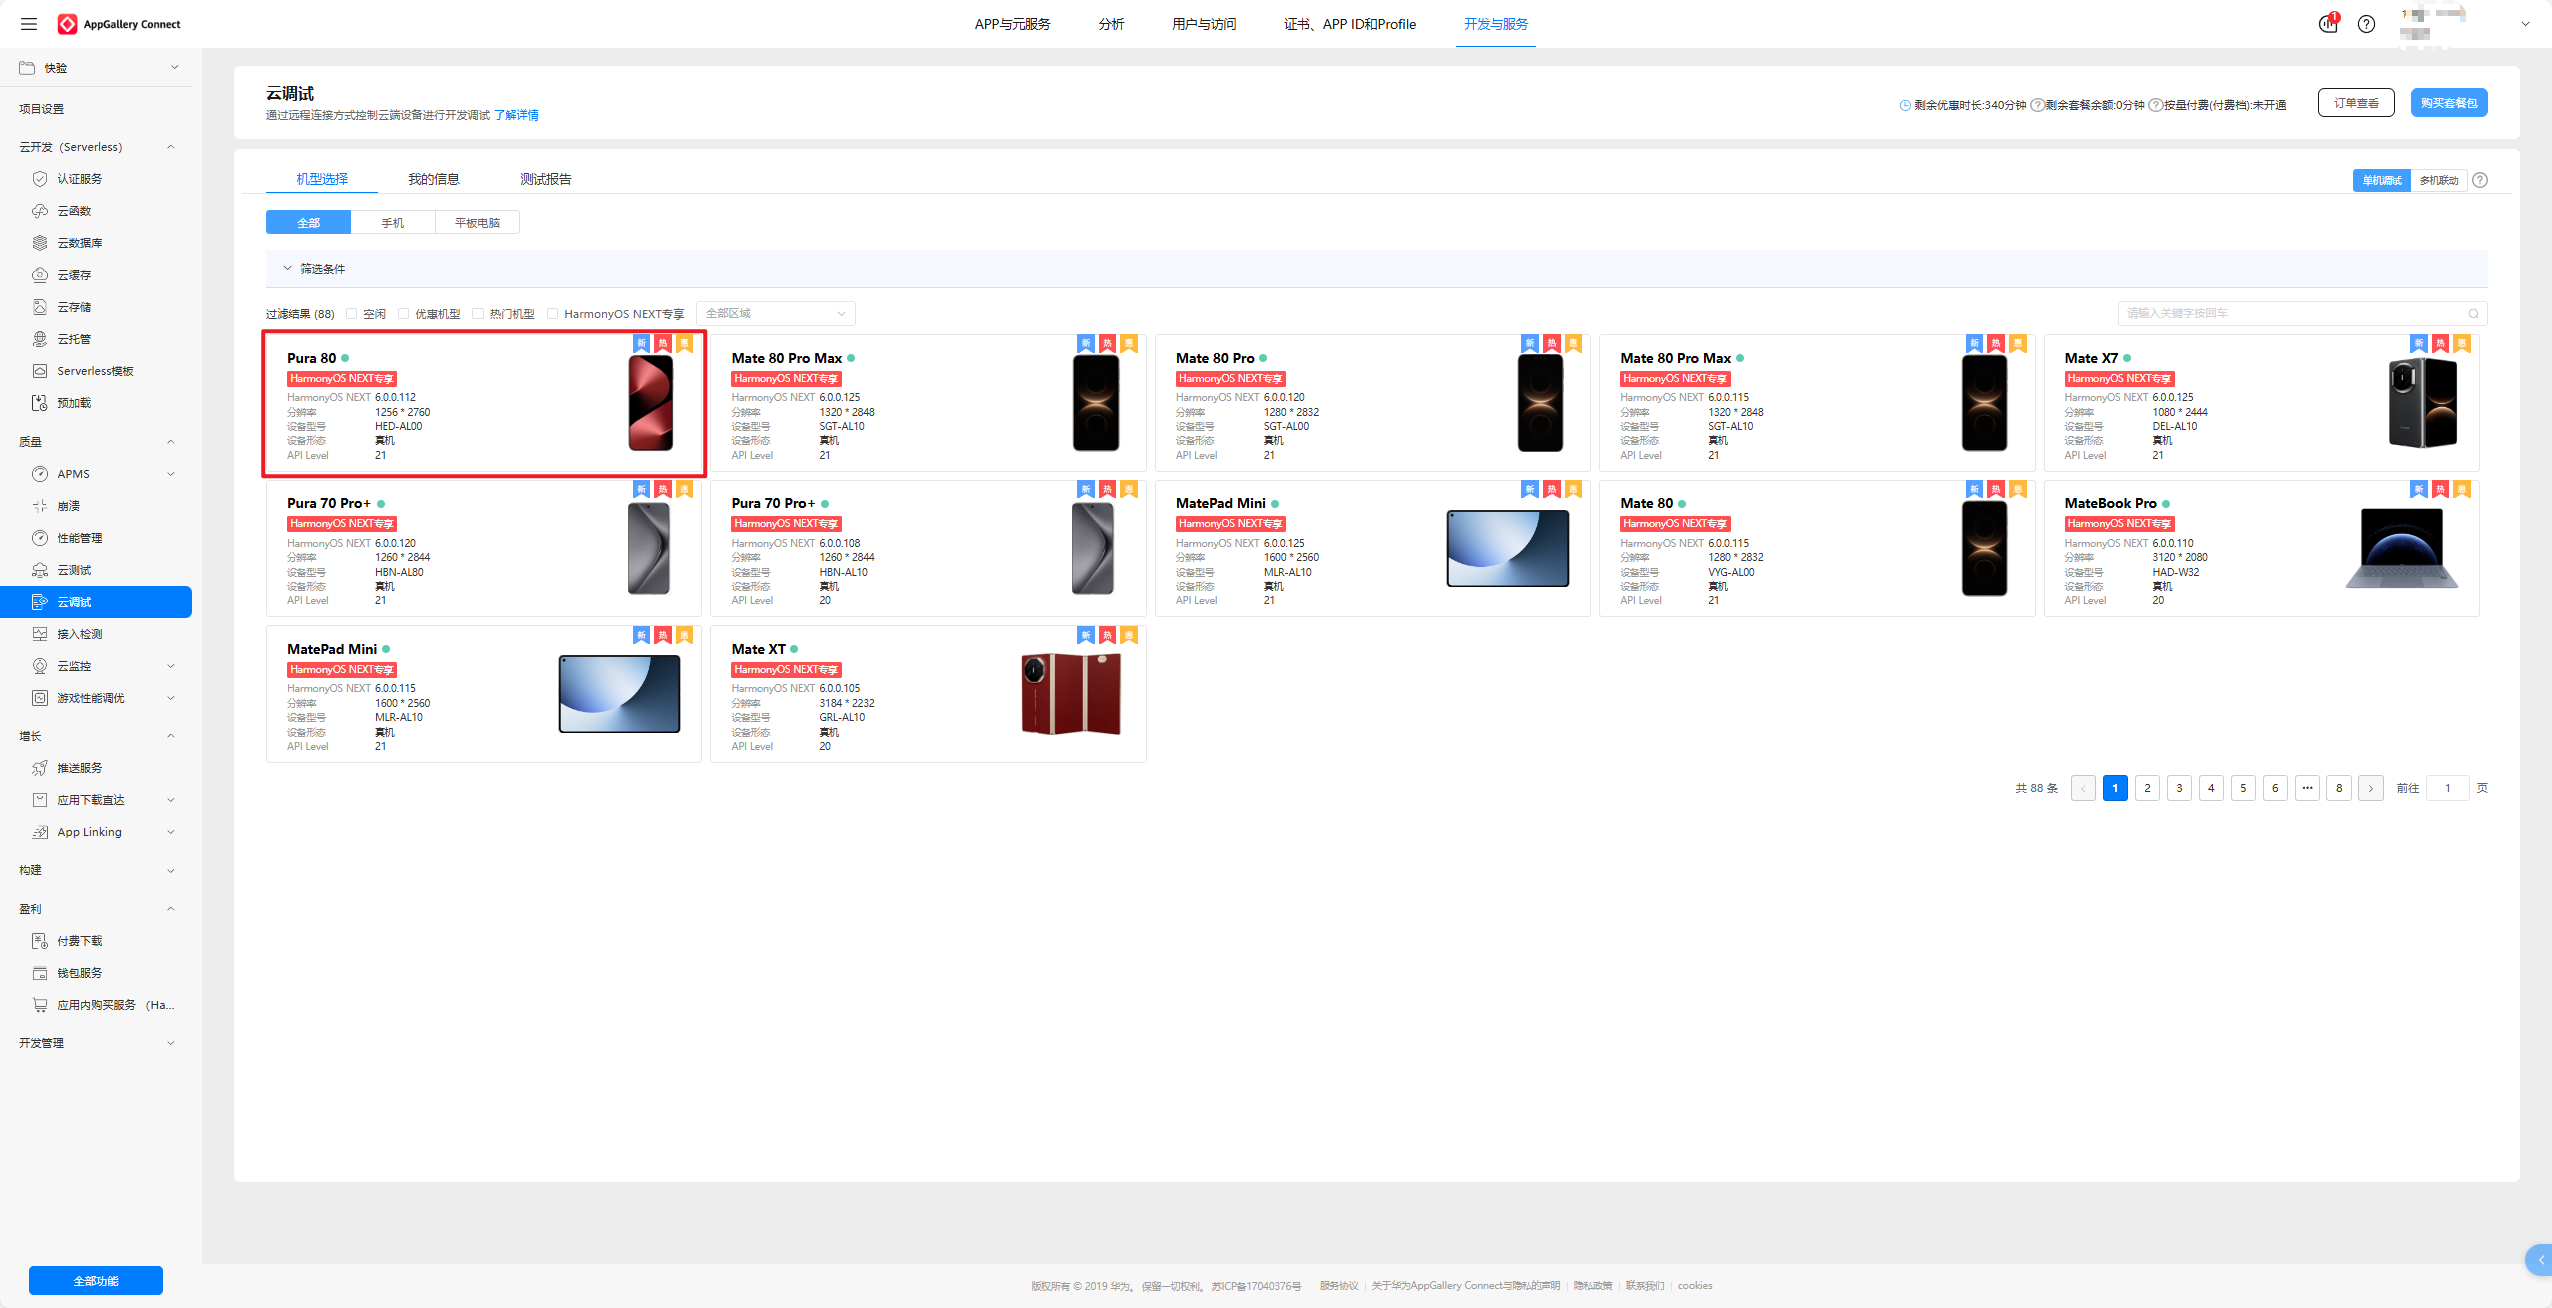
Task: Open the notifications icon with red badge
Action: click(2328, 24)
